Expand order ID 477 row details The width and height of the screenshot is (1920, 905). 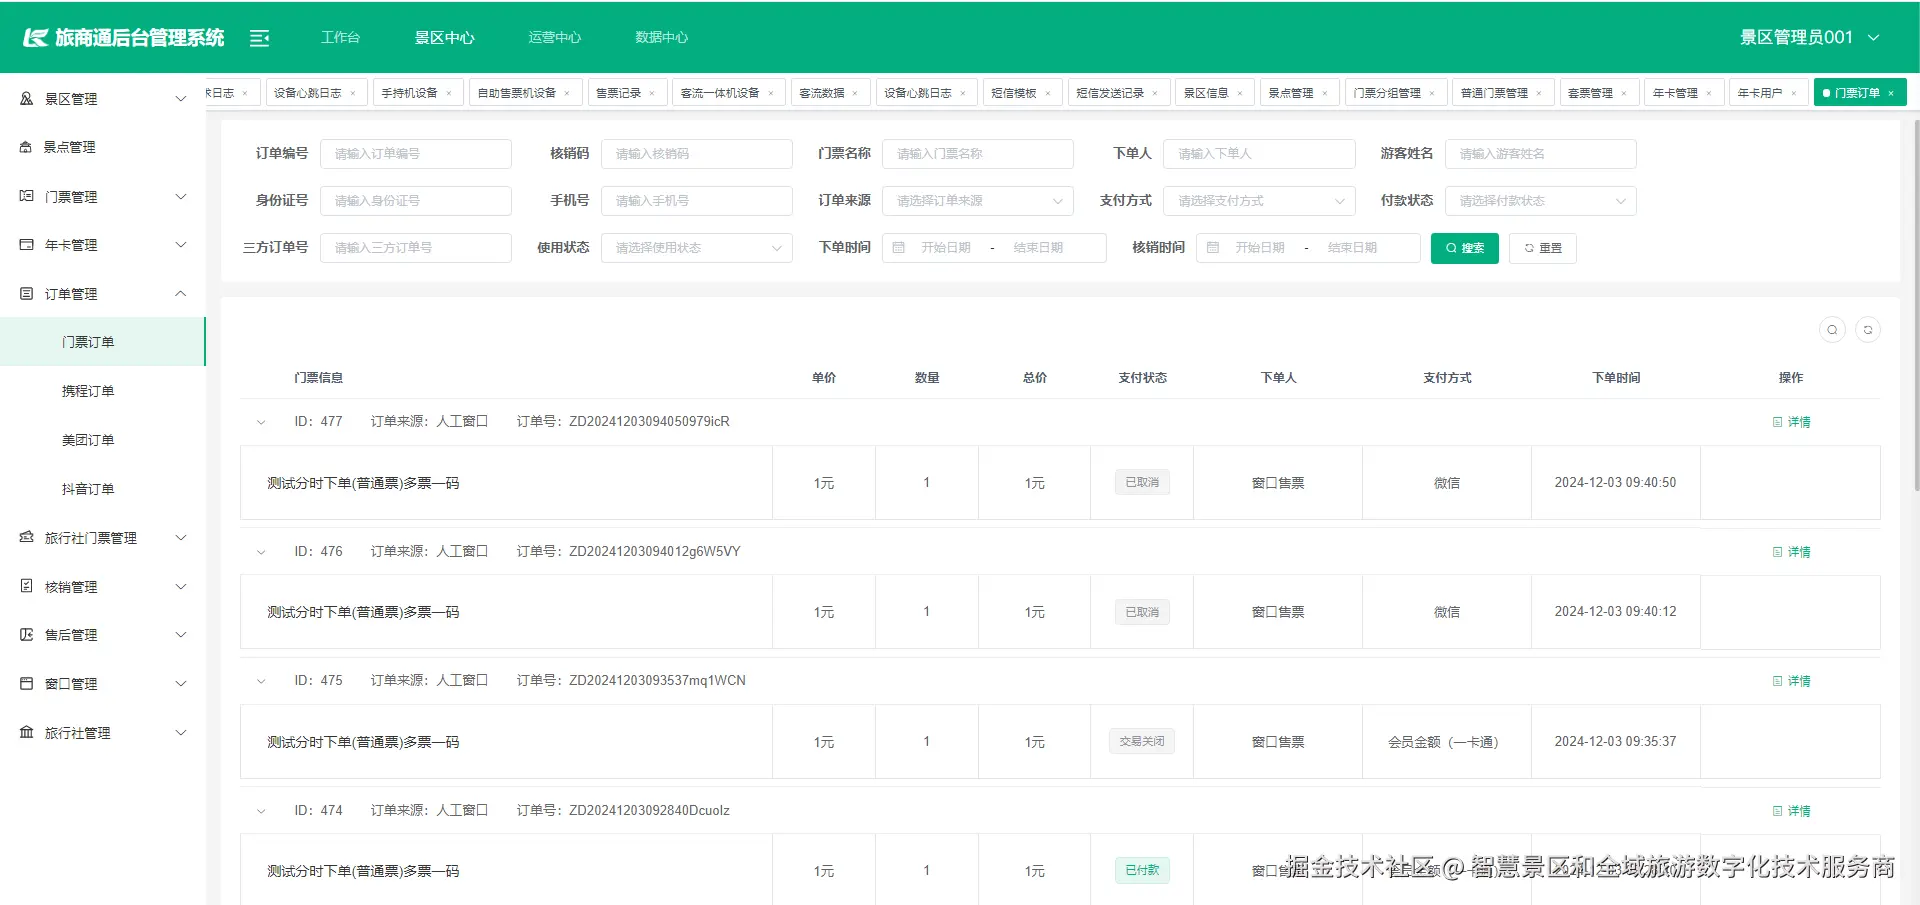click(x=261, y=421)
